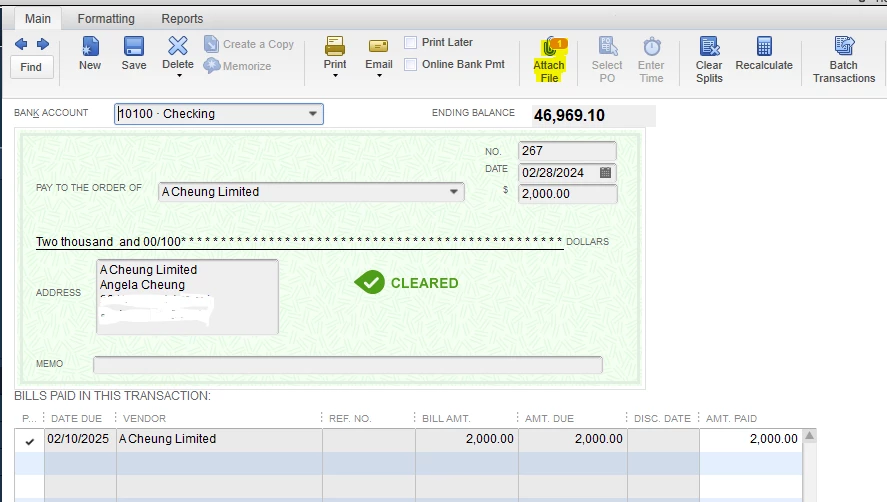Viewport: 887px width, 502px height.
Task: Go to previous transaction with left arrow
Action: [x=21, y=44]
